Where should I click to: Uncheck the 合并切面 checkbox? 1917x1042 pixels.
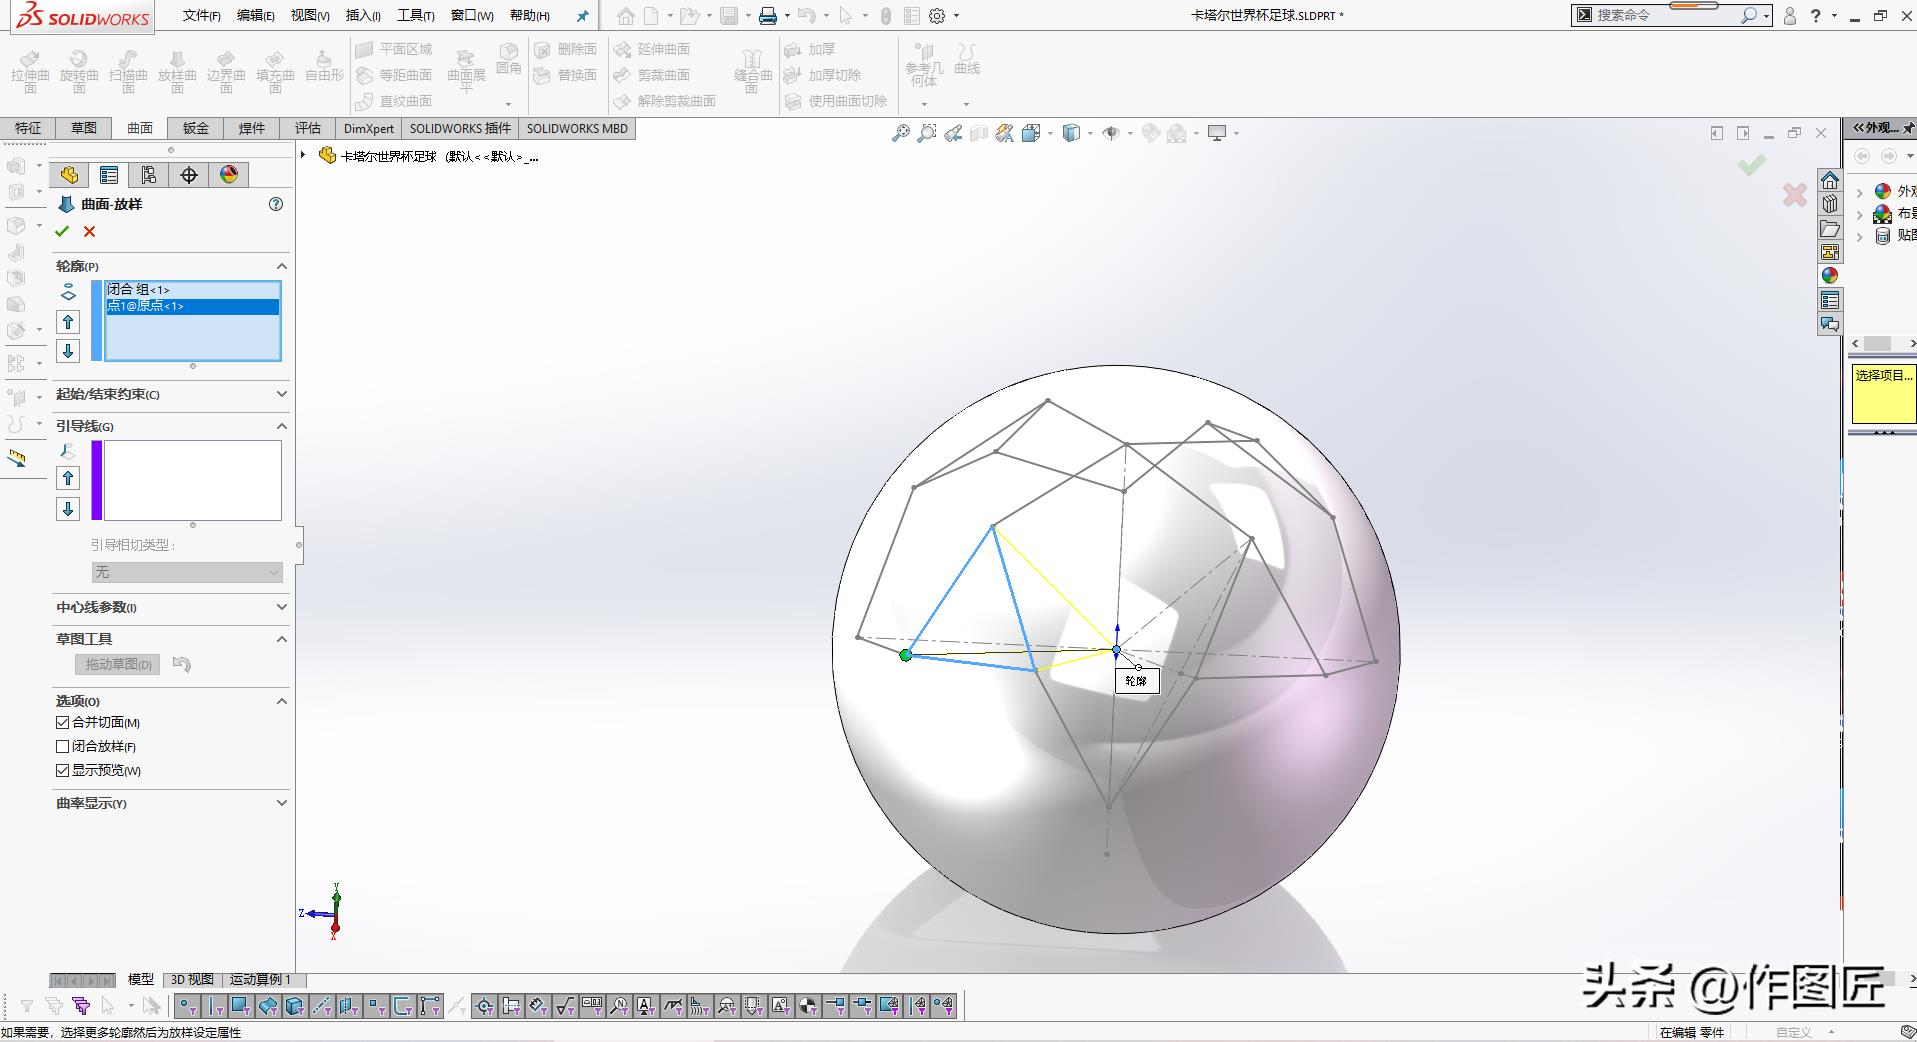[x=63, y=722]
